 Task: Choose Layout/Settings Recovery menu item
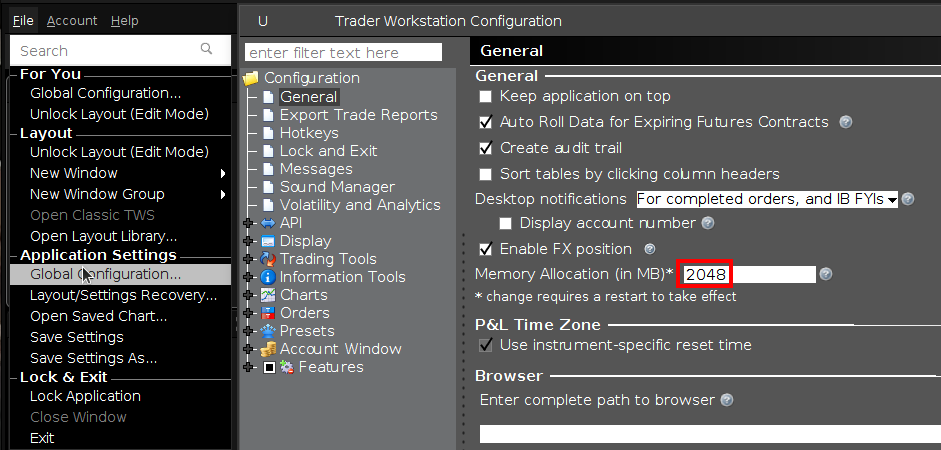point(121,295)
